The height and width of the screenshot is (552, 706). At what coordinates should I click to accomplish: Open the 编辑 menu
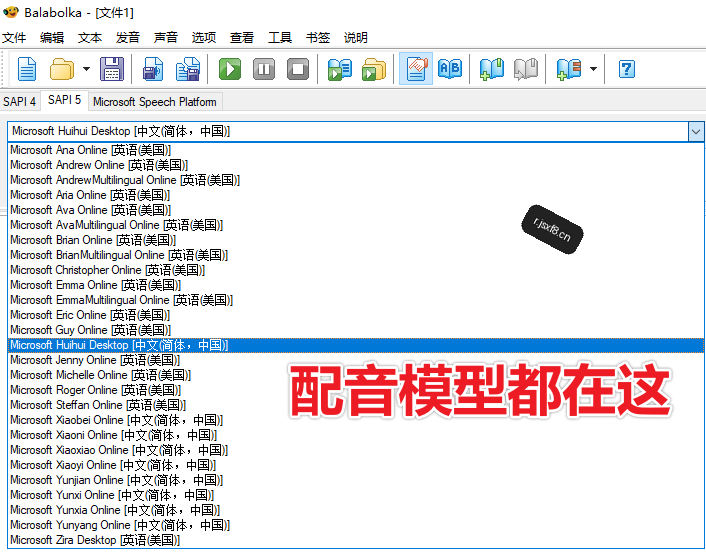pos(52,37)
